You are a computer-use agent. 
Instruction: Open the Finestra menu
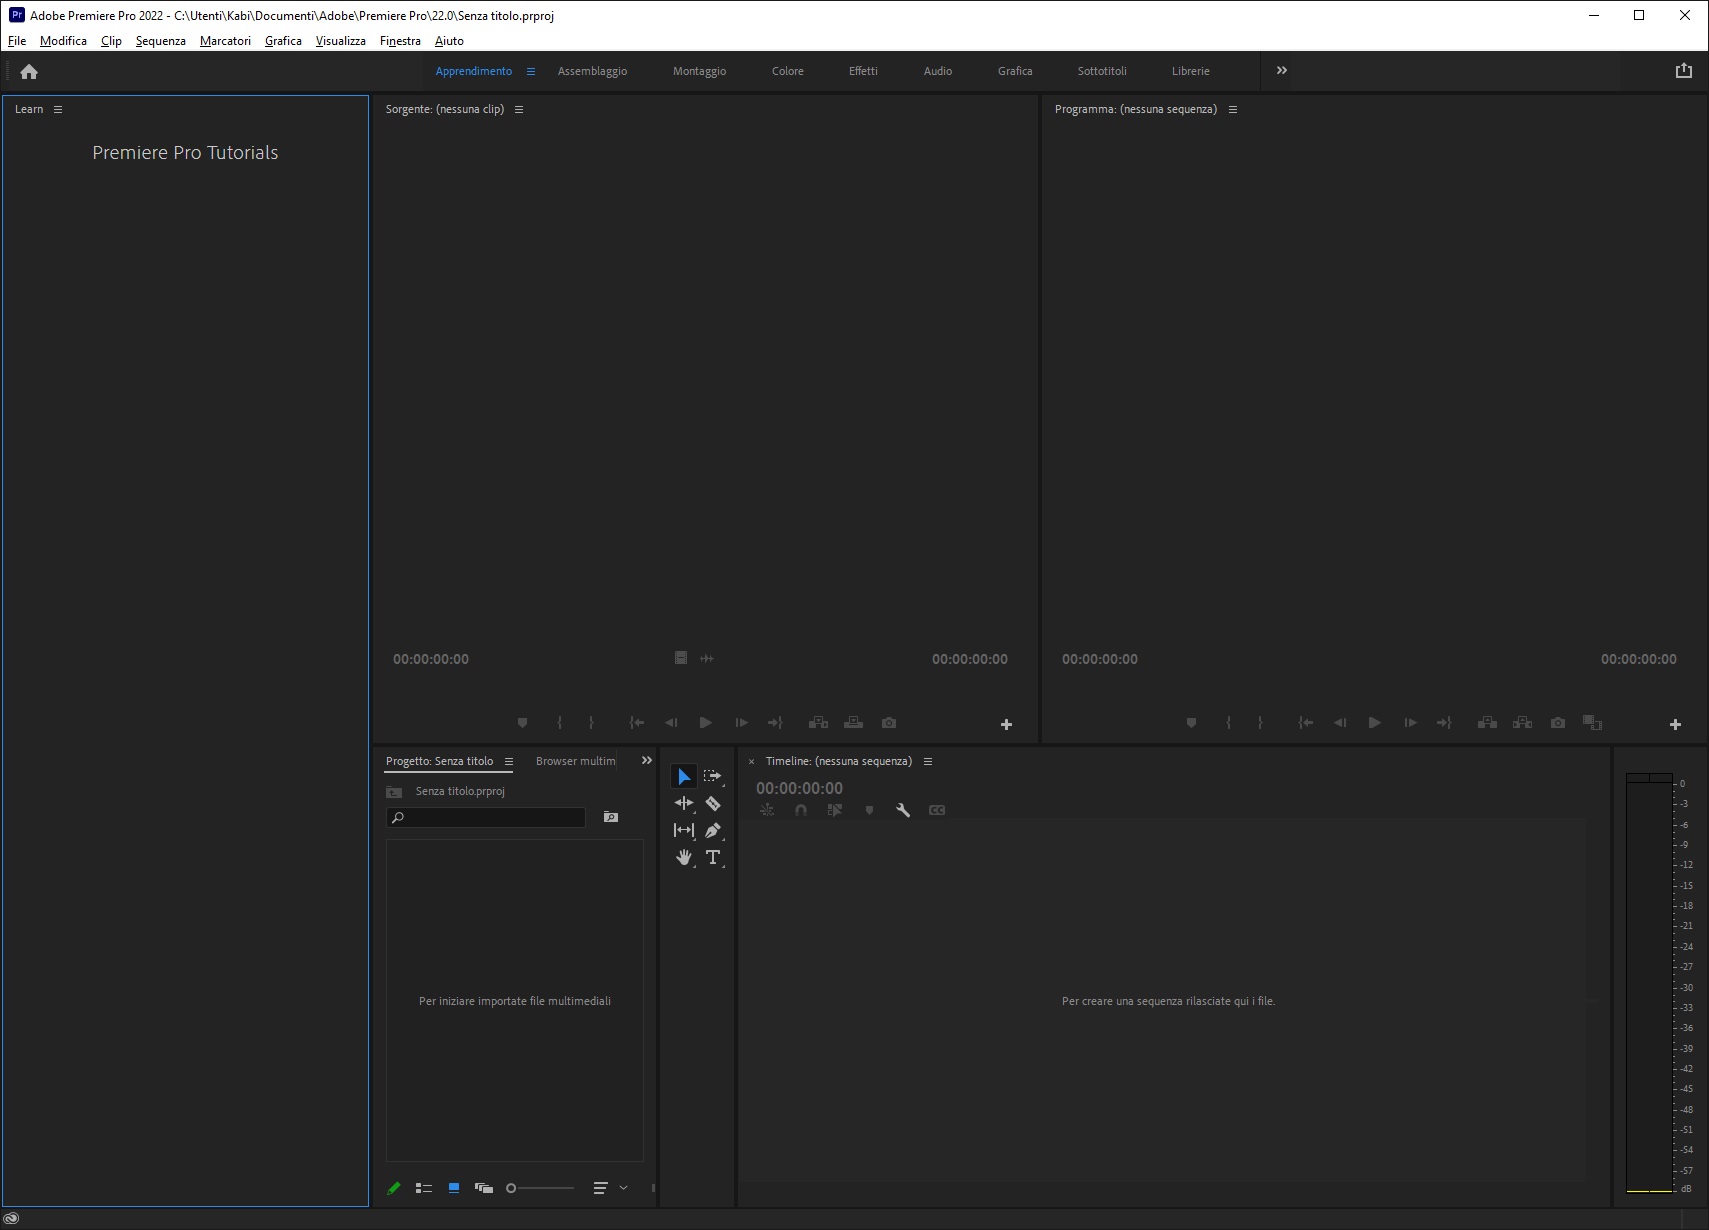tap(400, 41)
